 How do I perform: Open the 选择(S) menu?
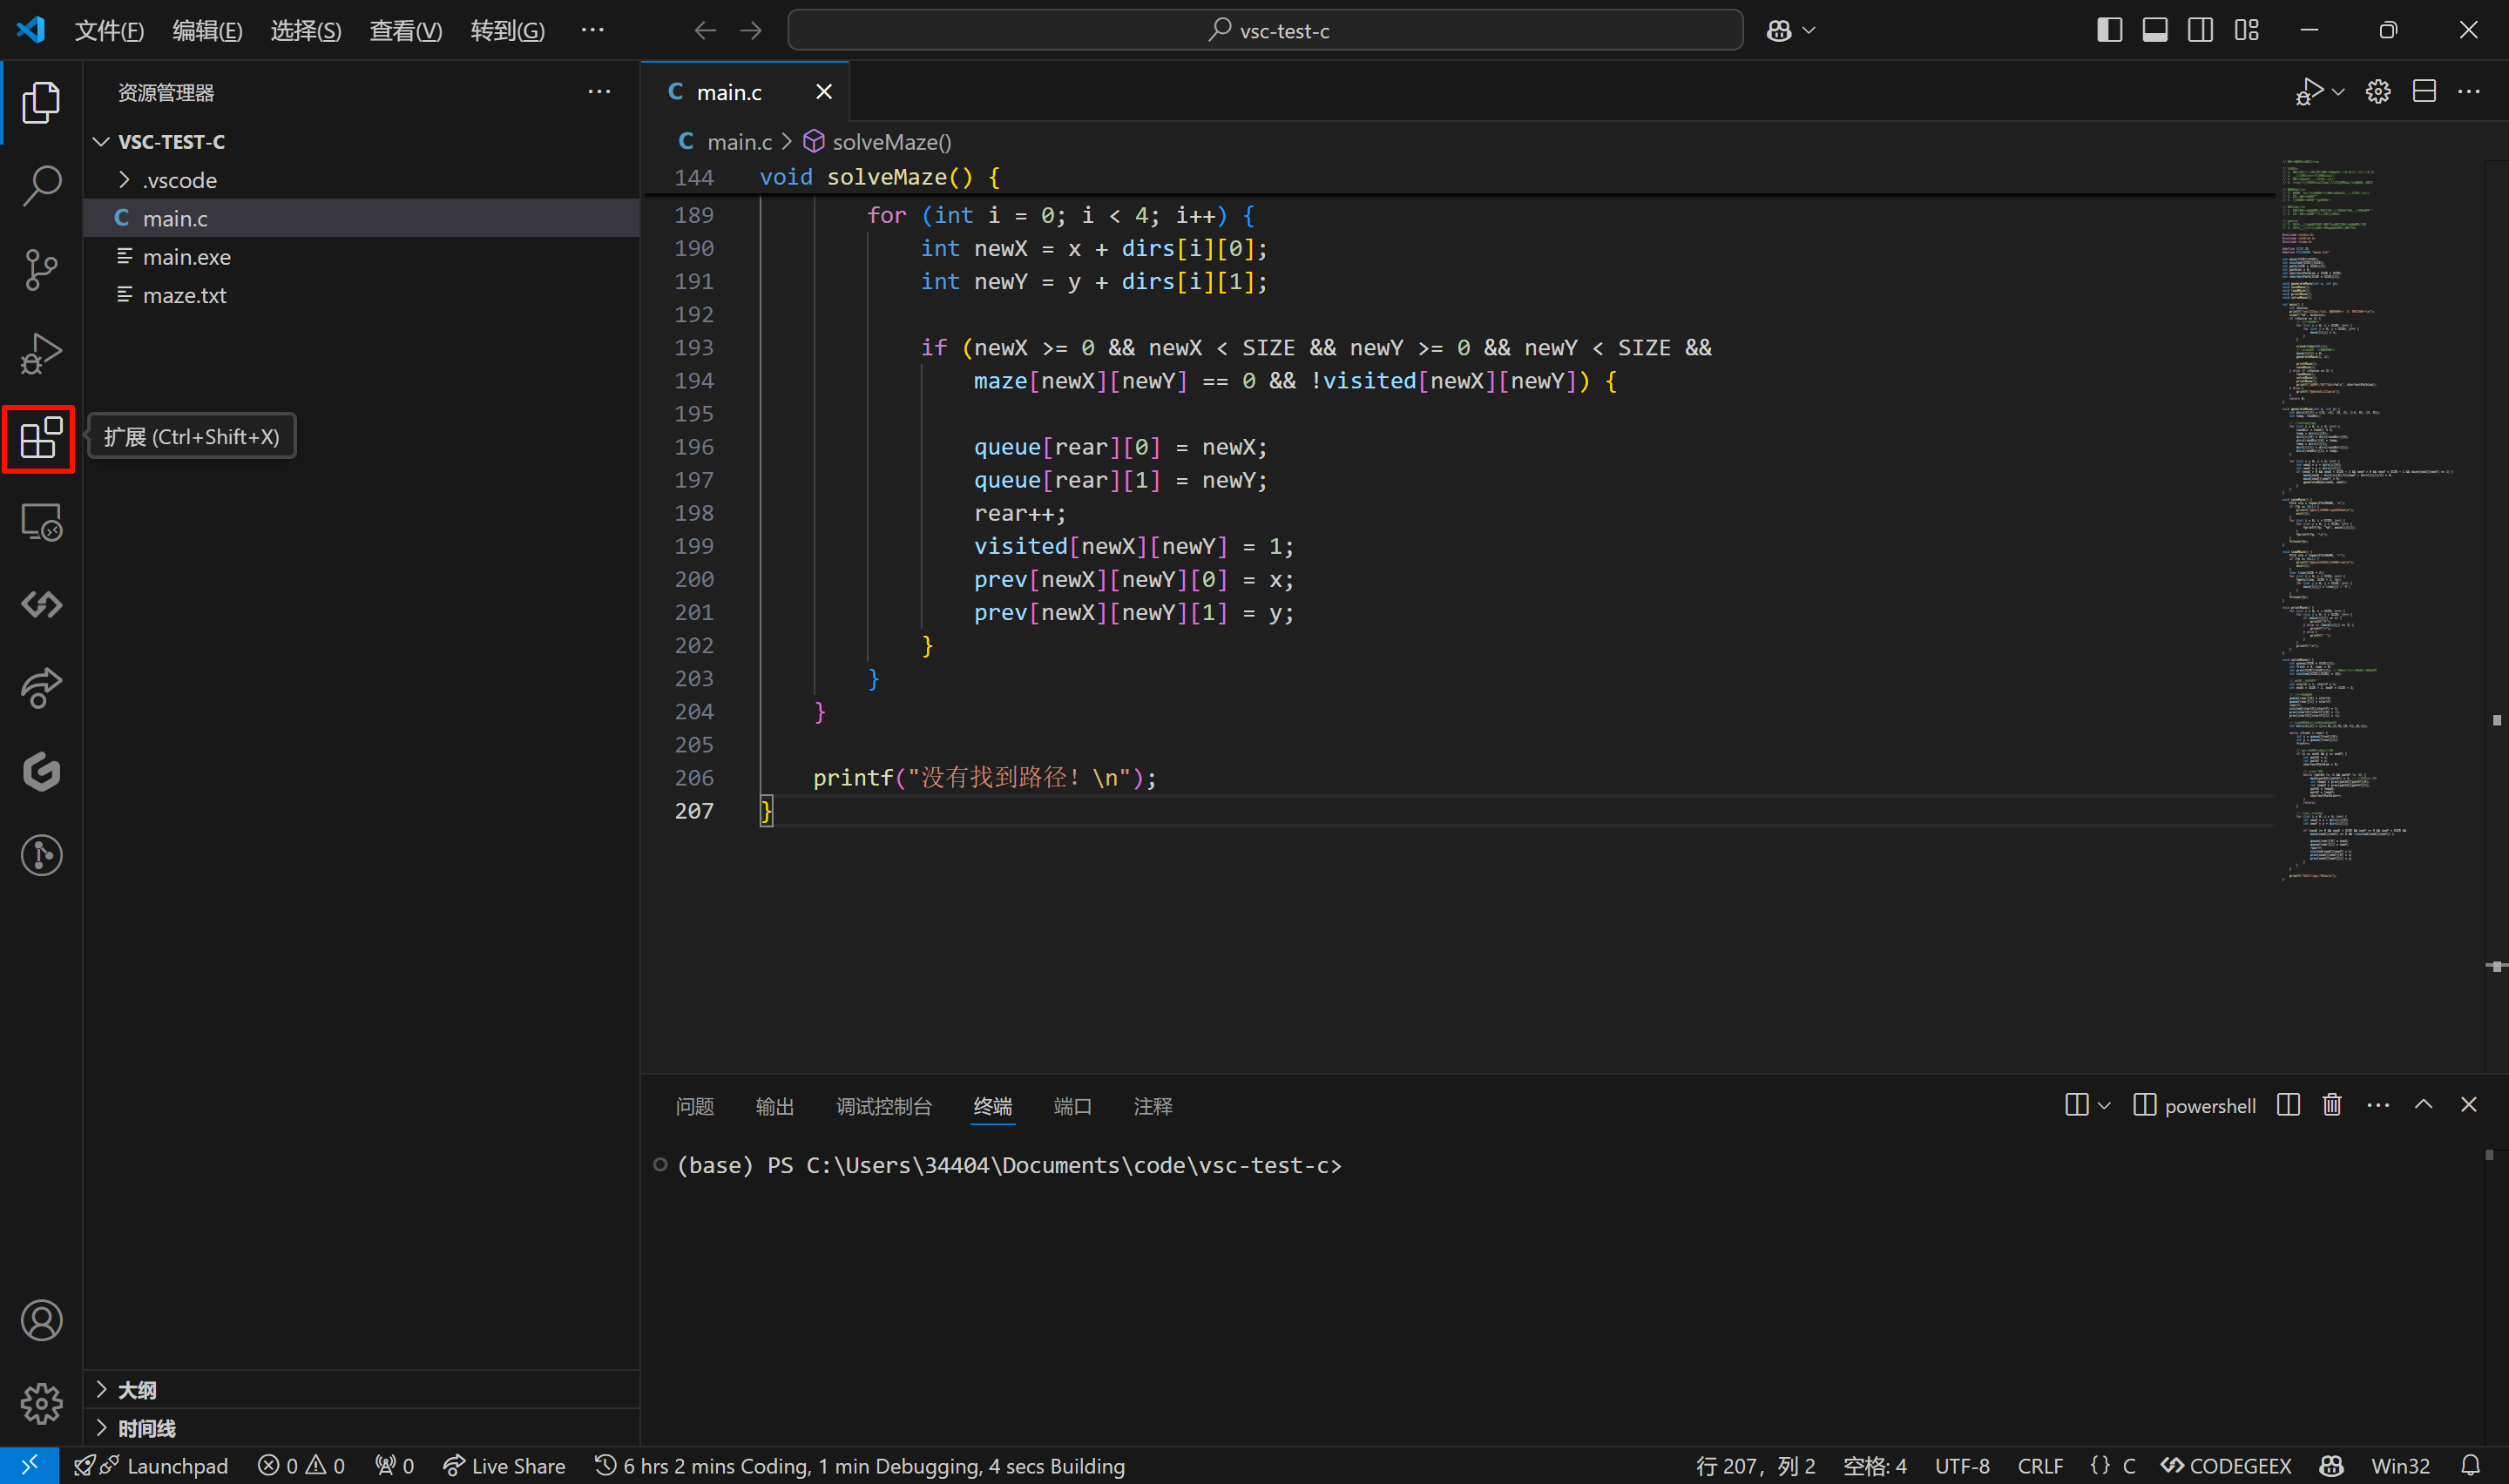point(306,31)
